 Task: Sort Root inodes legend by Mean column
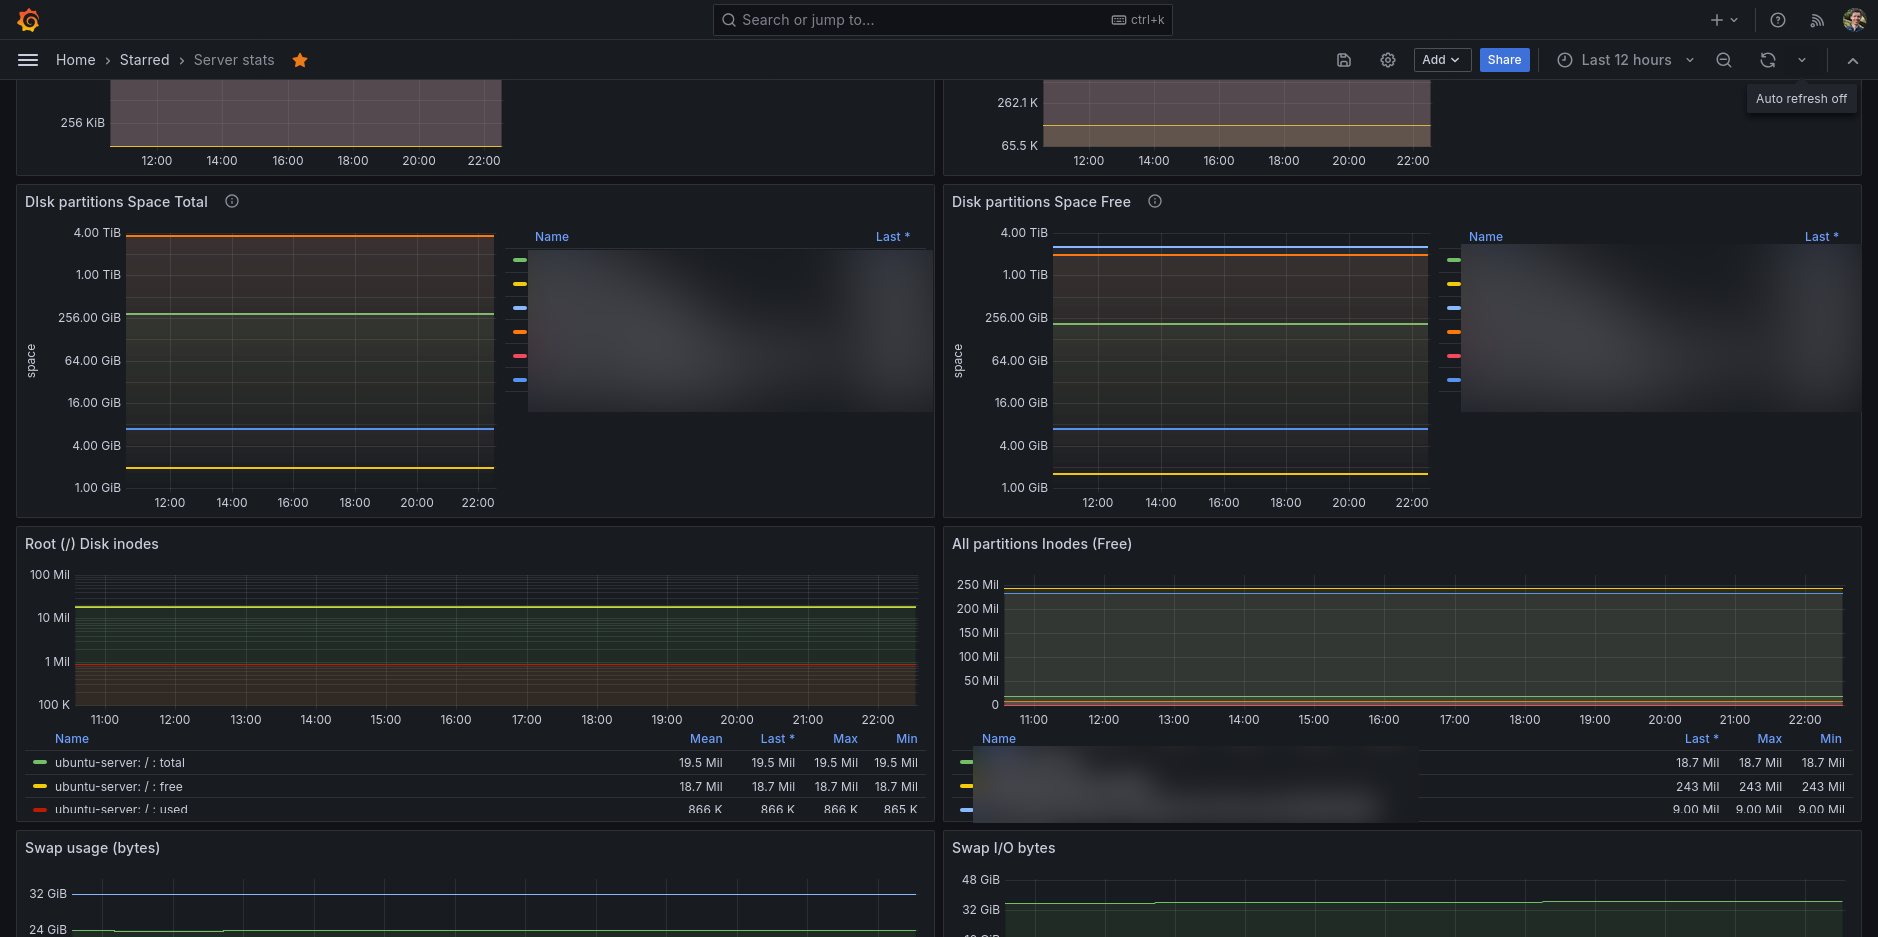point(705,739)
